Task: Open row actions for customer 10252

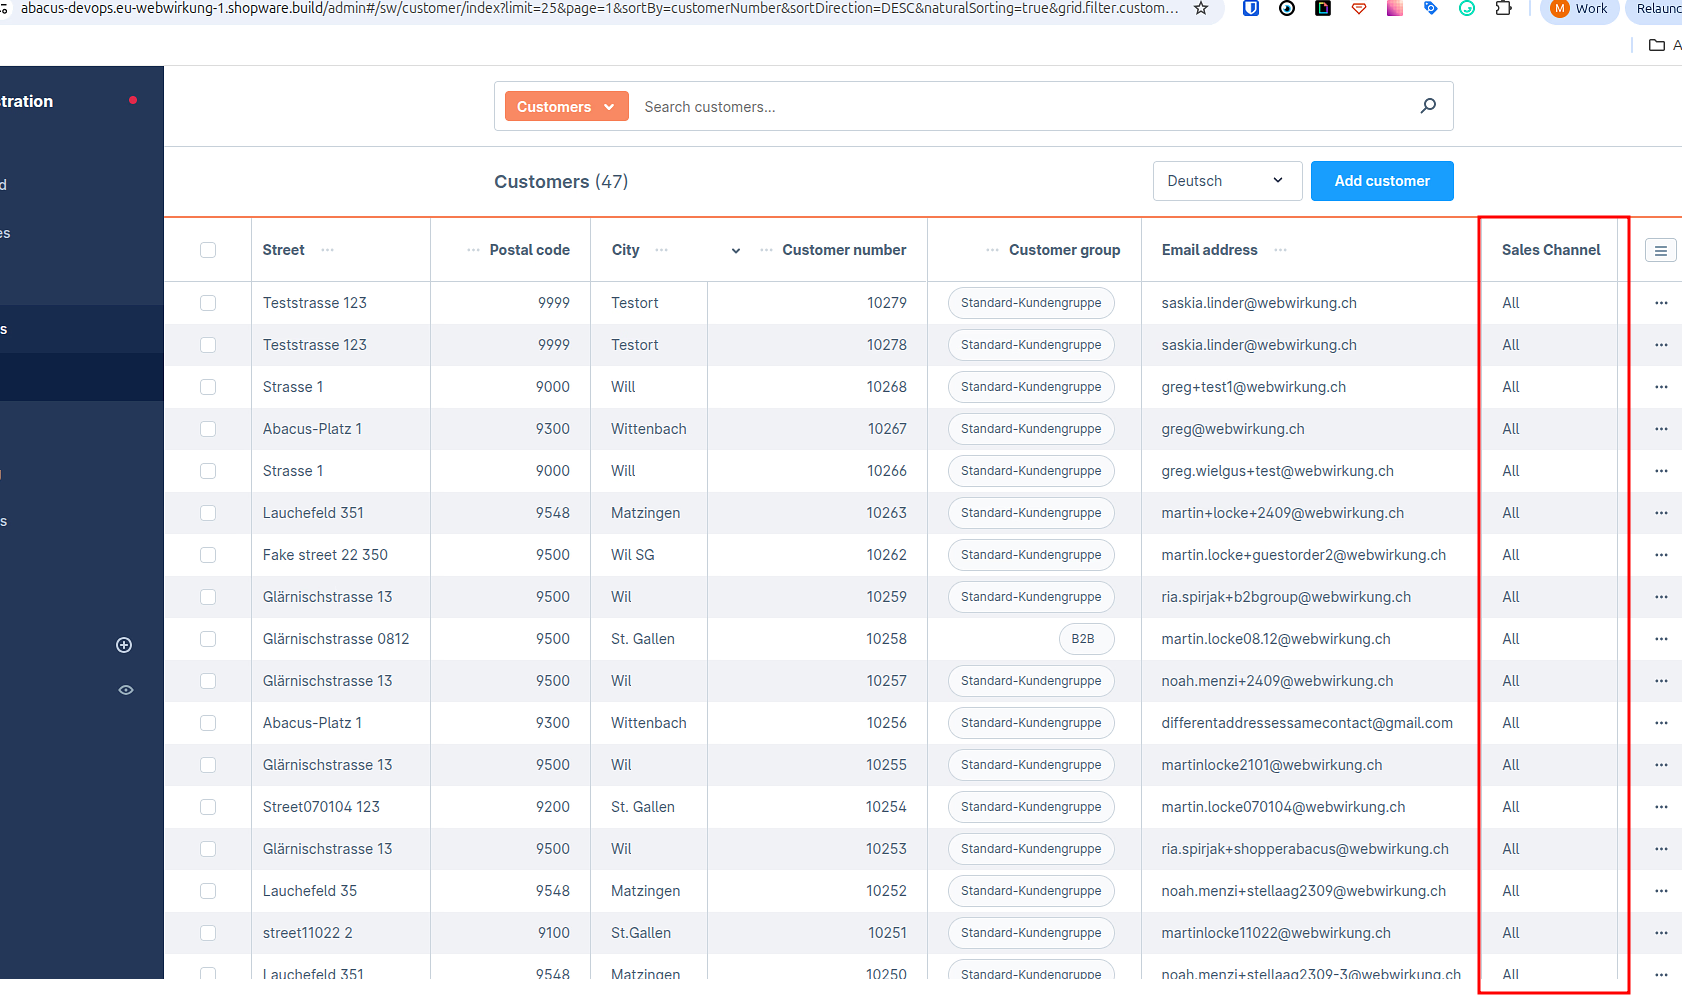Action: [x=1661, y=891]
